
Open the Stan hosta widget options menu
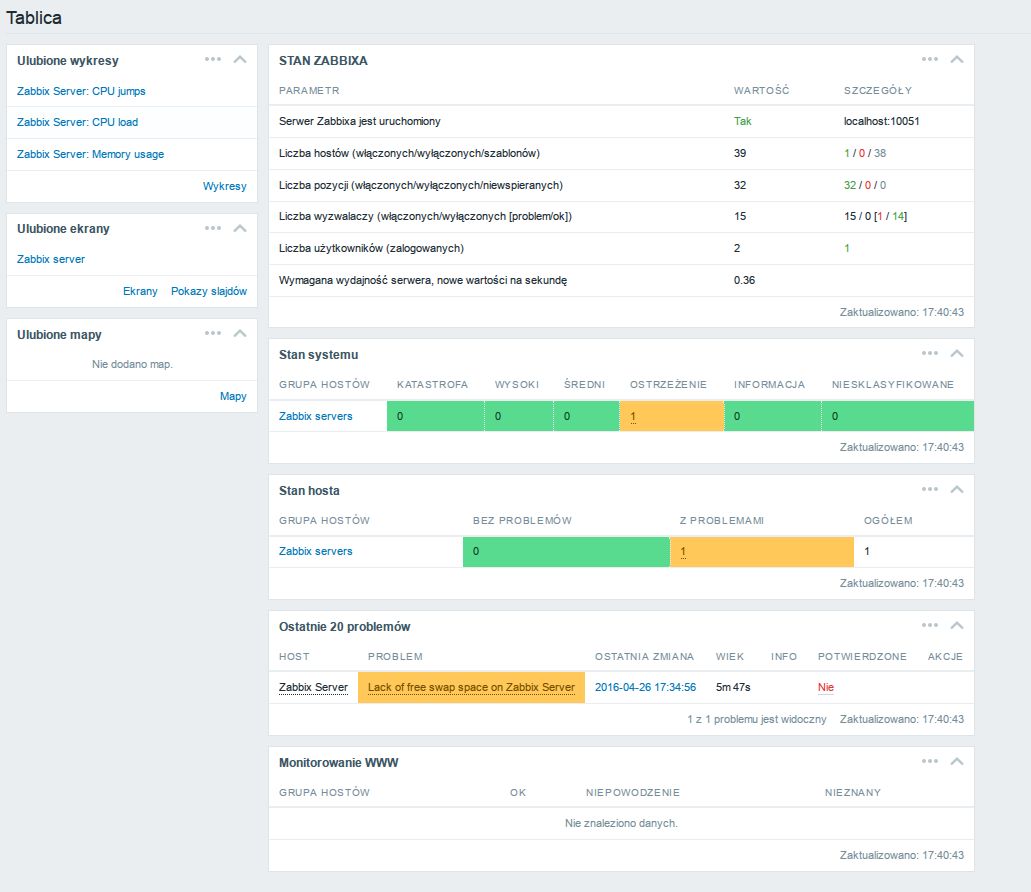coord(930,489)
